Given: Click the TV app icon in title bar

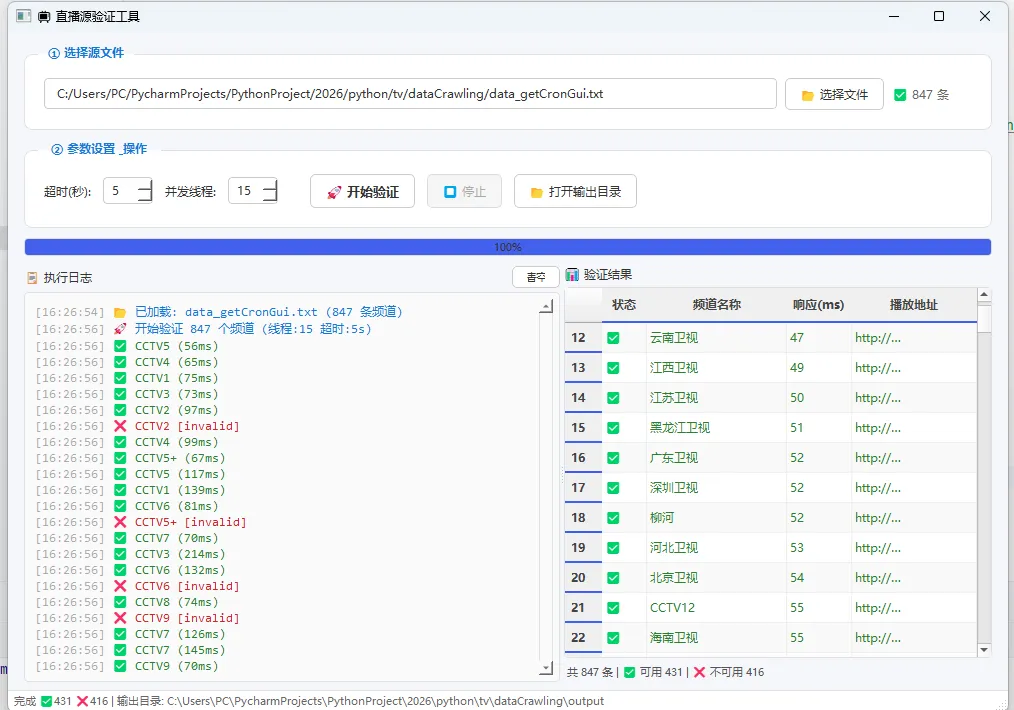Looking at the screenshot, I should point(44,17).
